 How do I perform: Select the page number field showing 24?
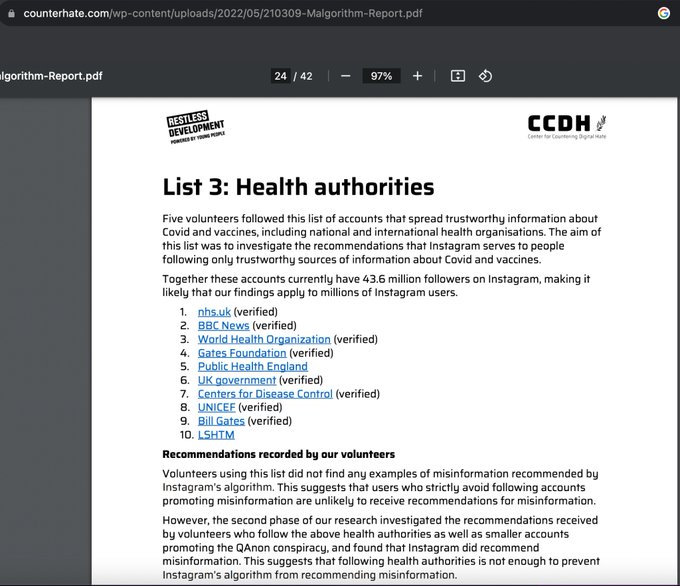pos(280,76)
